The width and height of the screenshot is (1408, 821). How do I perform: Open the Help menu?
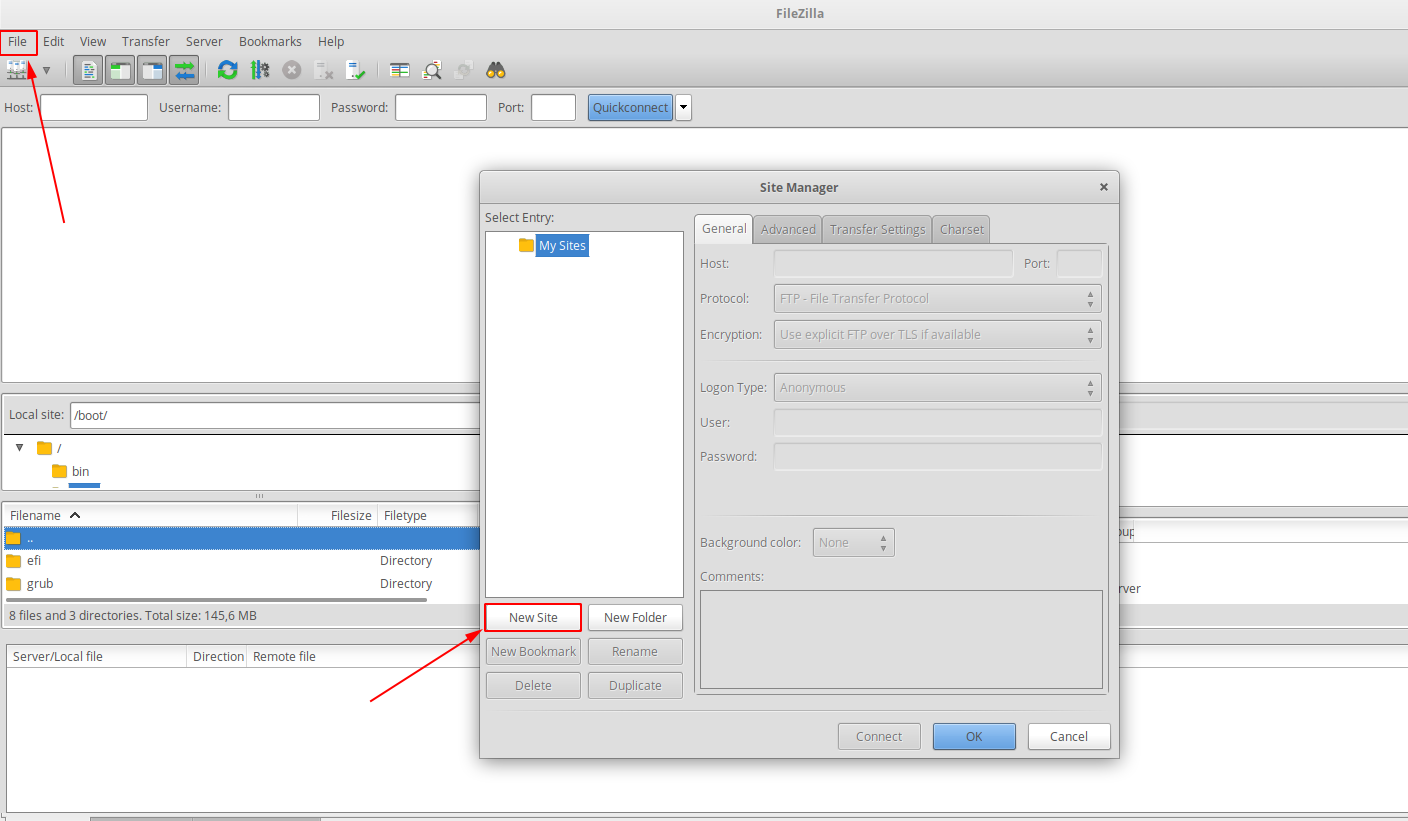(x=331, y=41)
